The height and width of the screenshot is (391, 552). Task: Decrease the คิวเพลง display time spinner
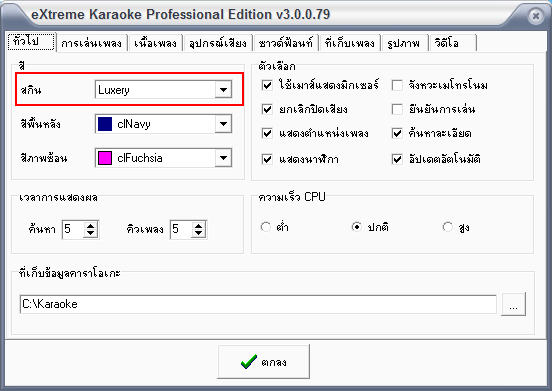199,233
